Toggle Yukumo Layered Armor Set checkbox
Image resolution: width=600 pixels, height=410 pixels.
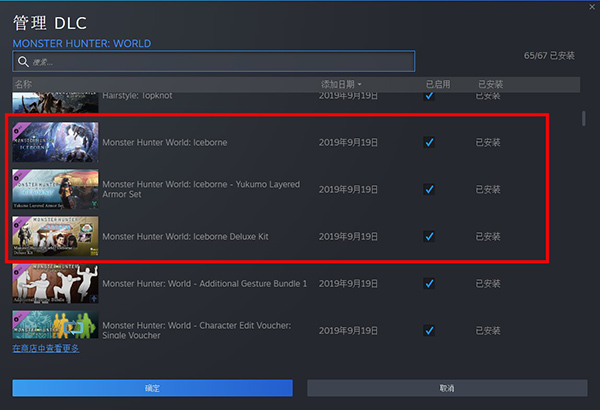429,189
